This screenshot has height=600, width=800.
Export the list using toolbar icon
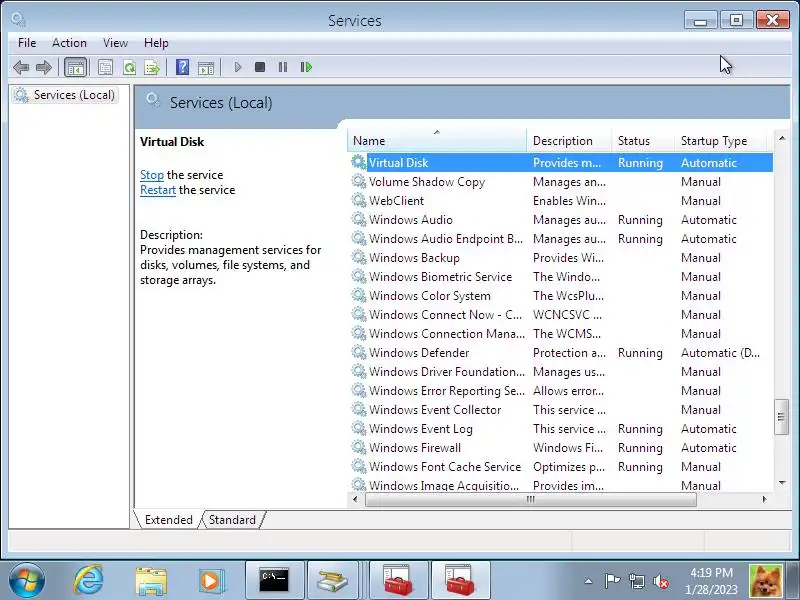(x=152, y=67)
